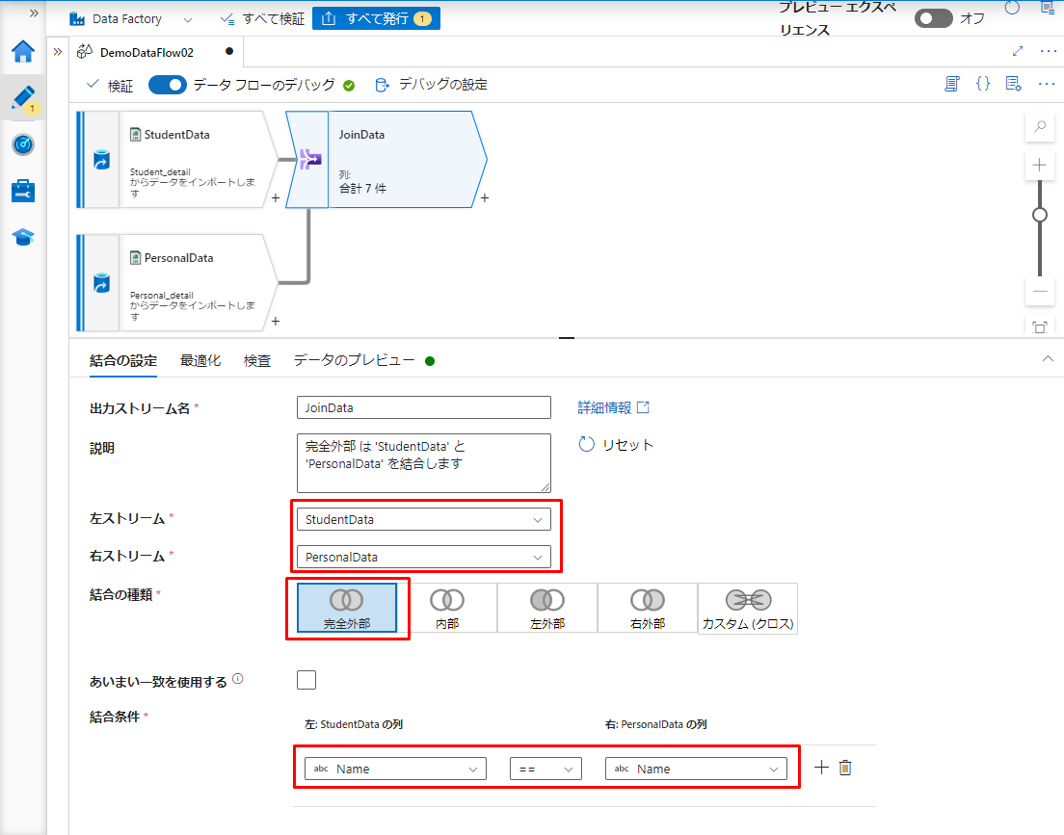Expand the resources pane chevron beside tab

(58, 52)
